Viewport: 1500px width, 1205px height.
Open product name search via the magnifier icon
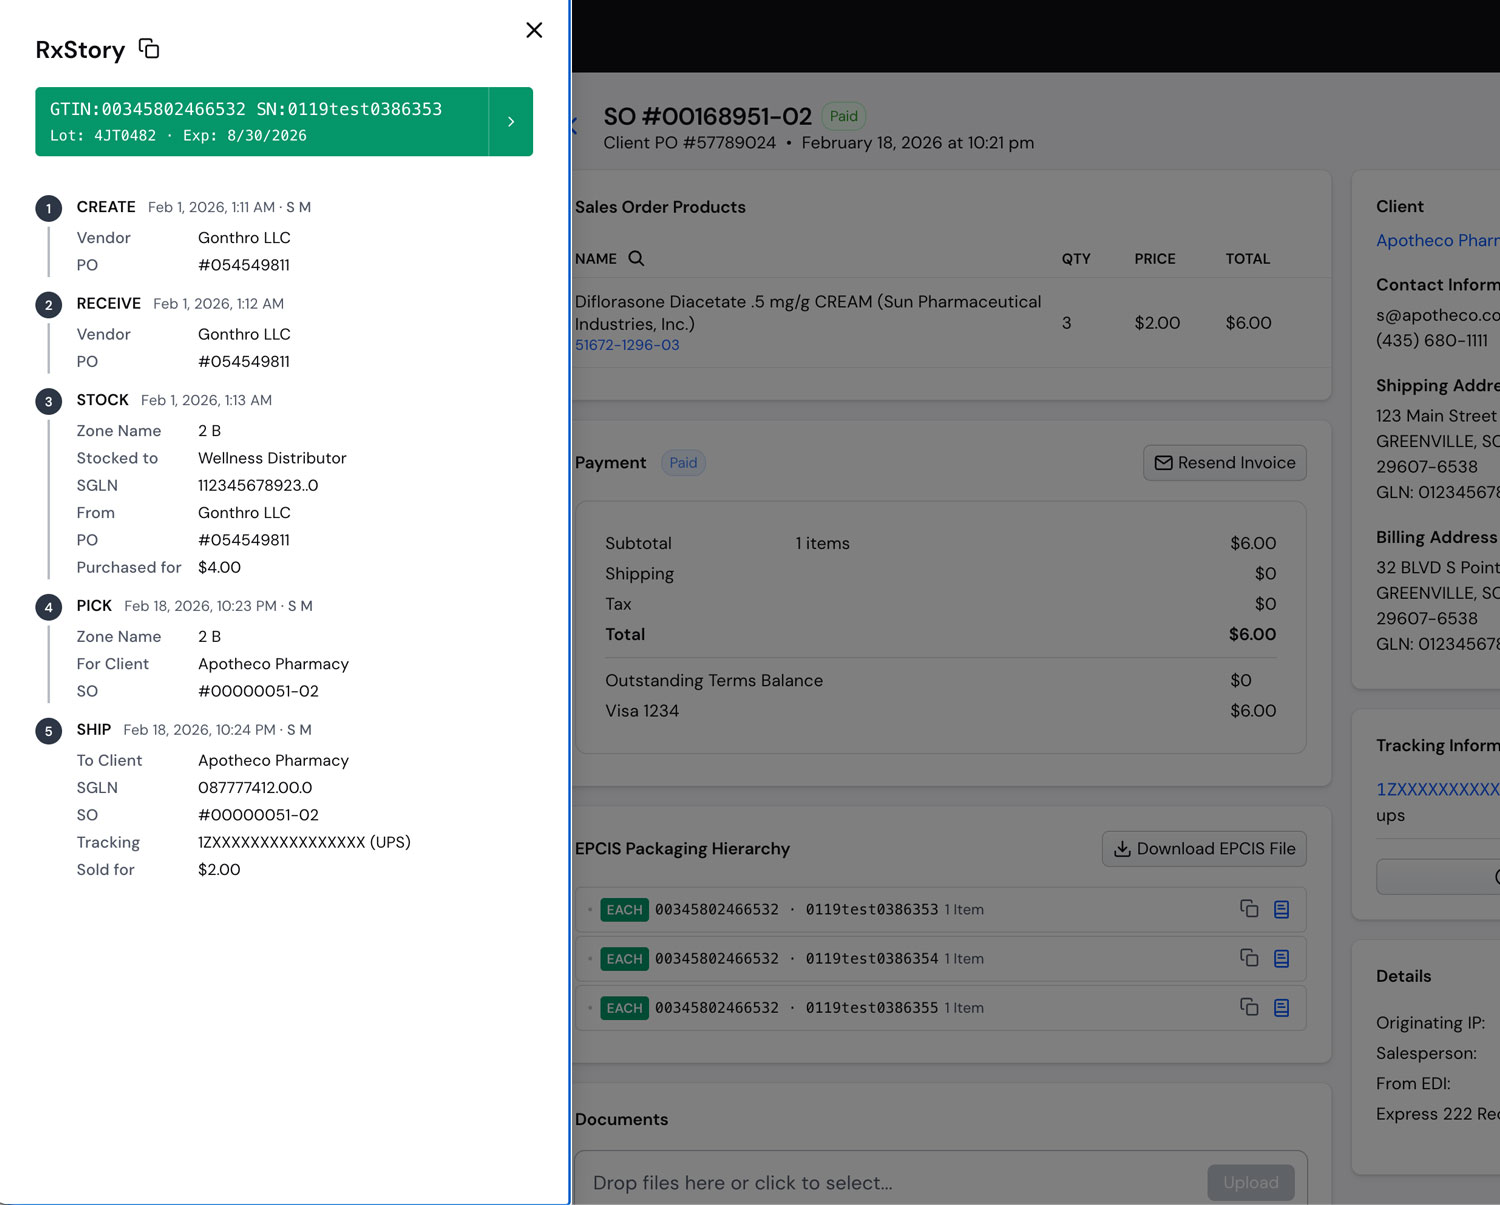[636, 258]
